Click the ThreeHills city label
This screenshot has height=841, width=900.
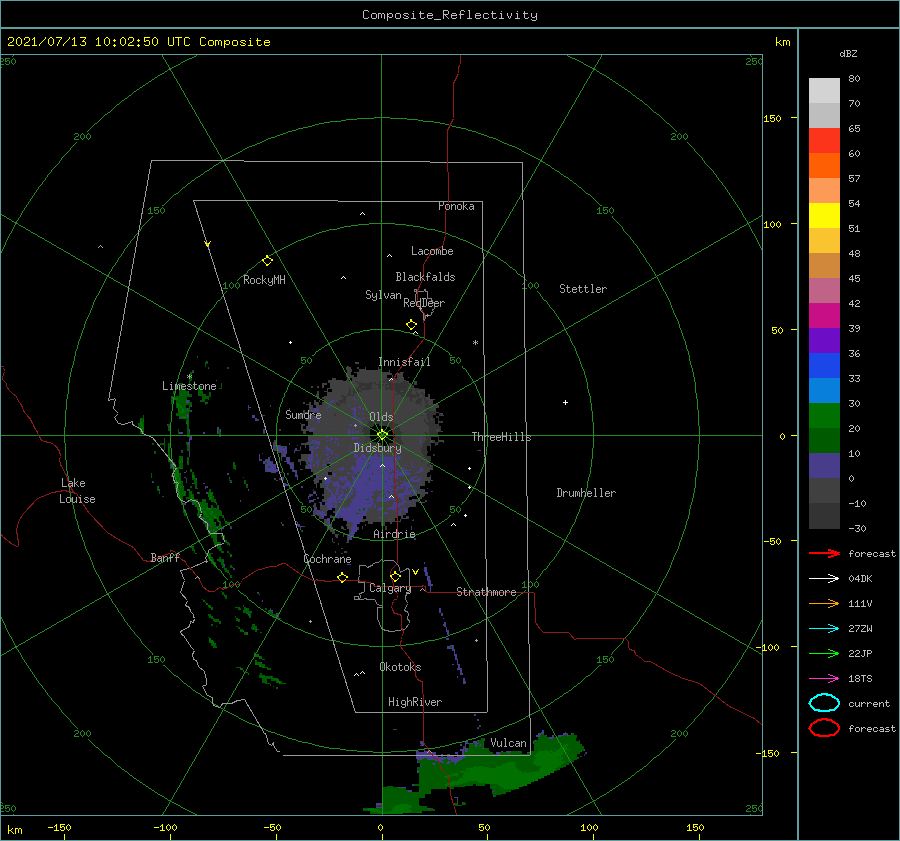501,437
